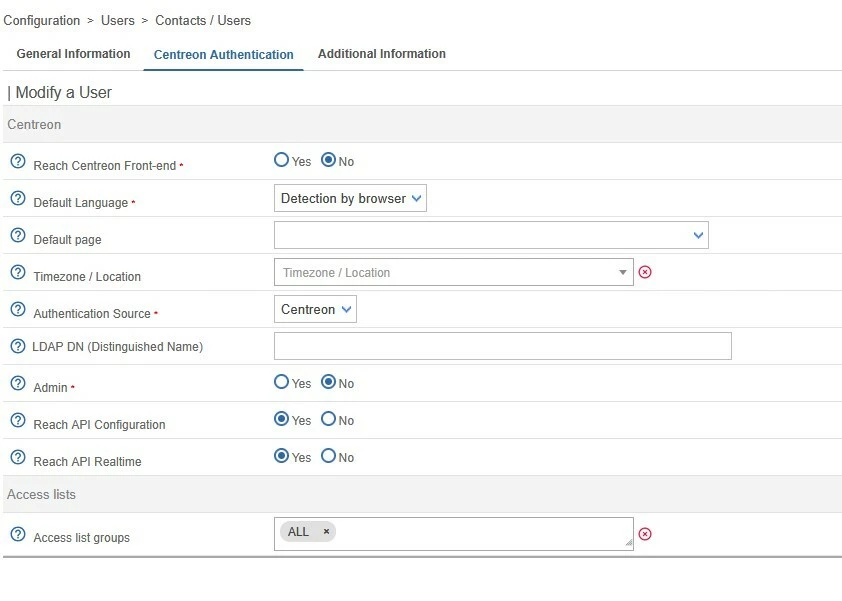The image size is (842, 601).
Task: Expand the Default page dropdown
Action: [491, 235]
